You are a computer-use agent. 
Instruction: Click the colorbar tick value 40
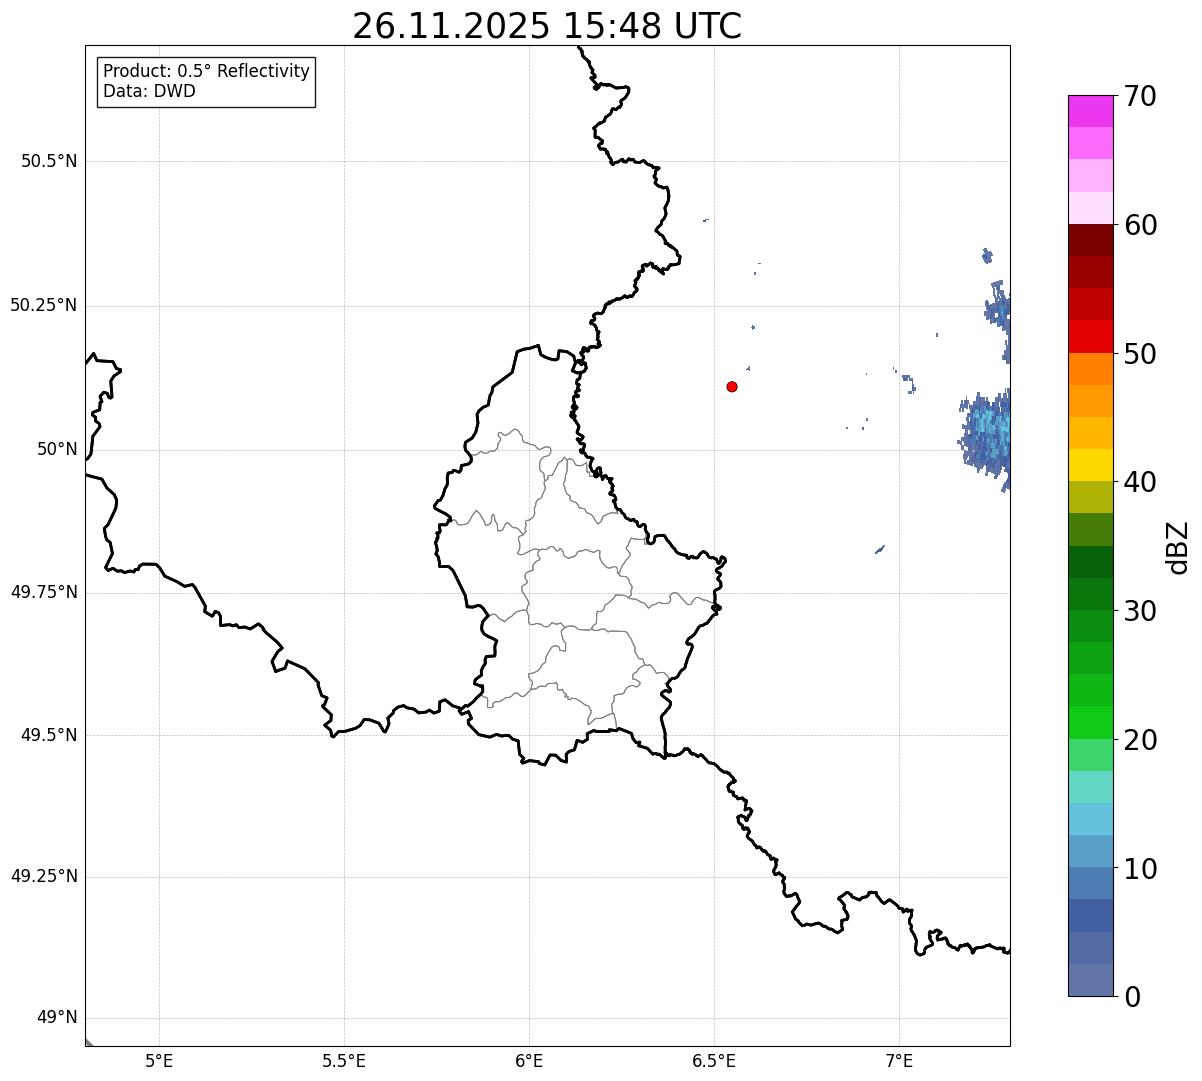[1140, 482]
